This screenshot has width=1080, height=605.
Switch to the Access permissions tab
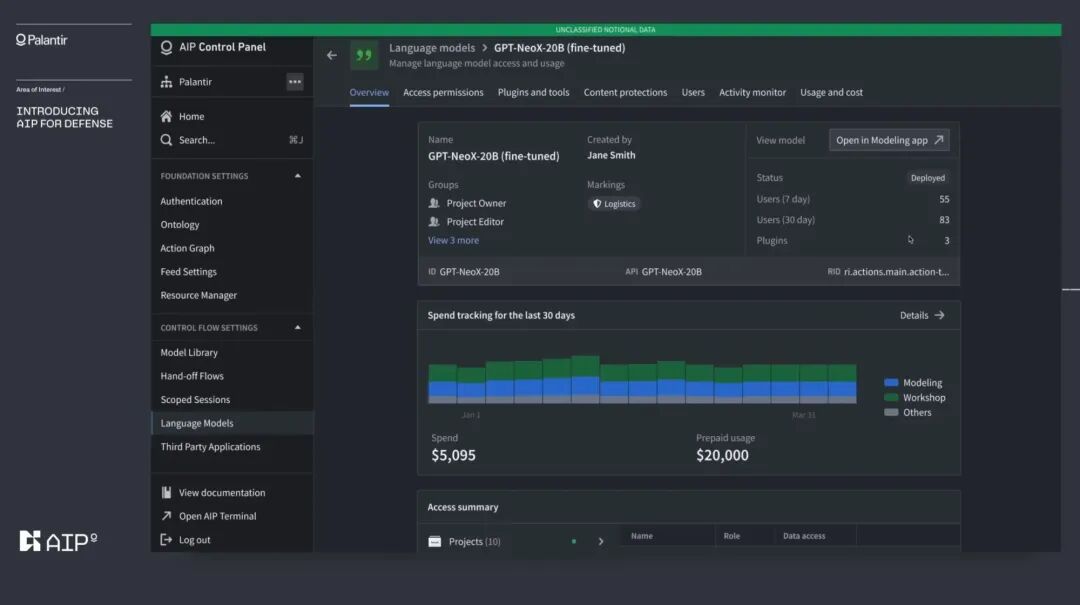coord(443,92)
